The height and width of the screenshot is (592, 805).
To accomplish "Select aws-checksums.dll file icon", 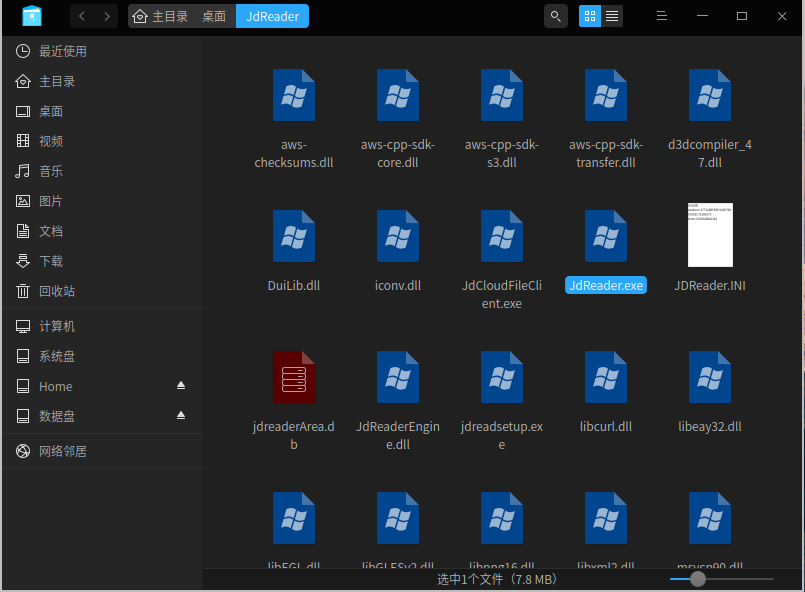I will click(294, 95).
